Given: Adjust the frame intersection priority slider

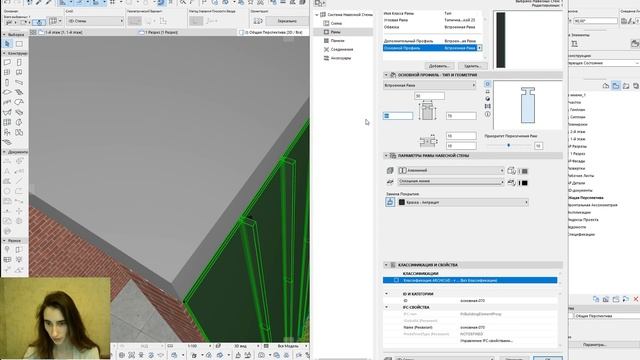Looking at the screenshot, I should (x=509, y=145).
